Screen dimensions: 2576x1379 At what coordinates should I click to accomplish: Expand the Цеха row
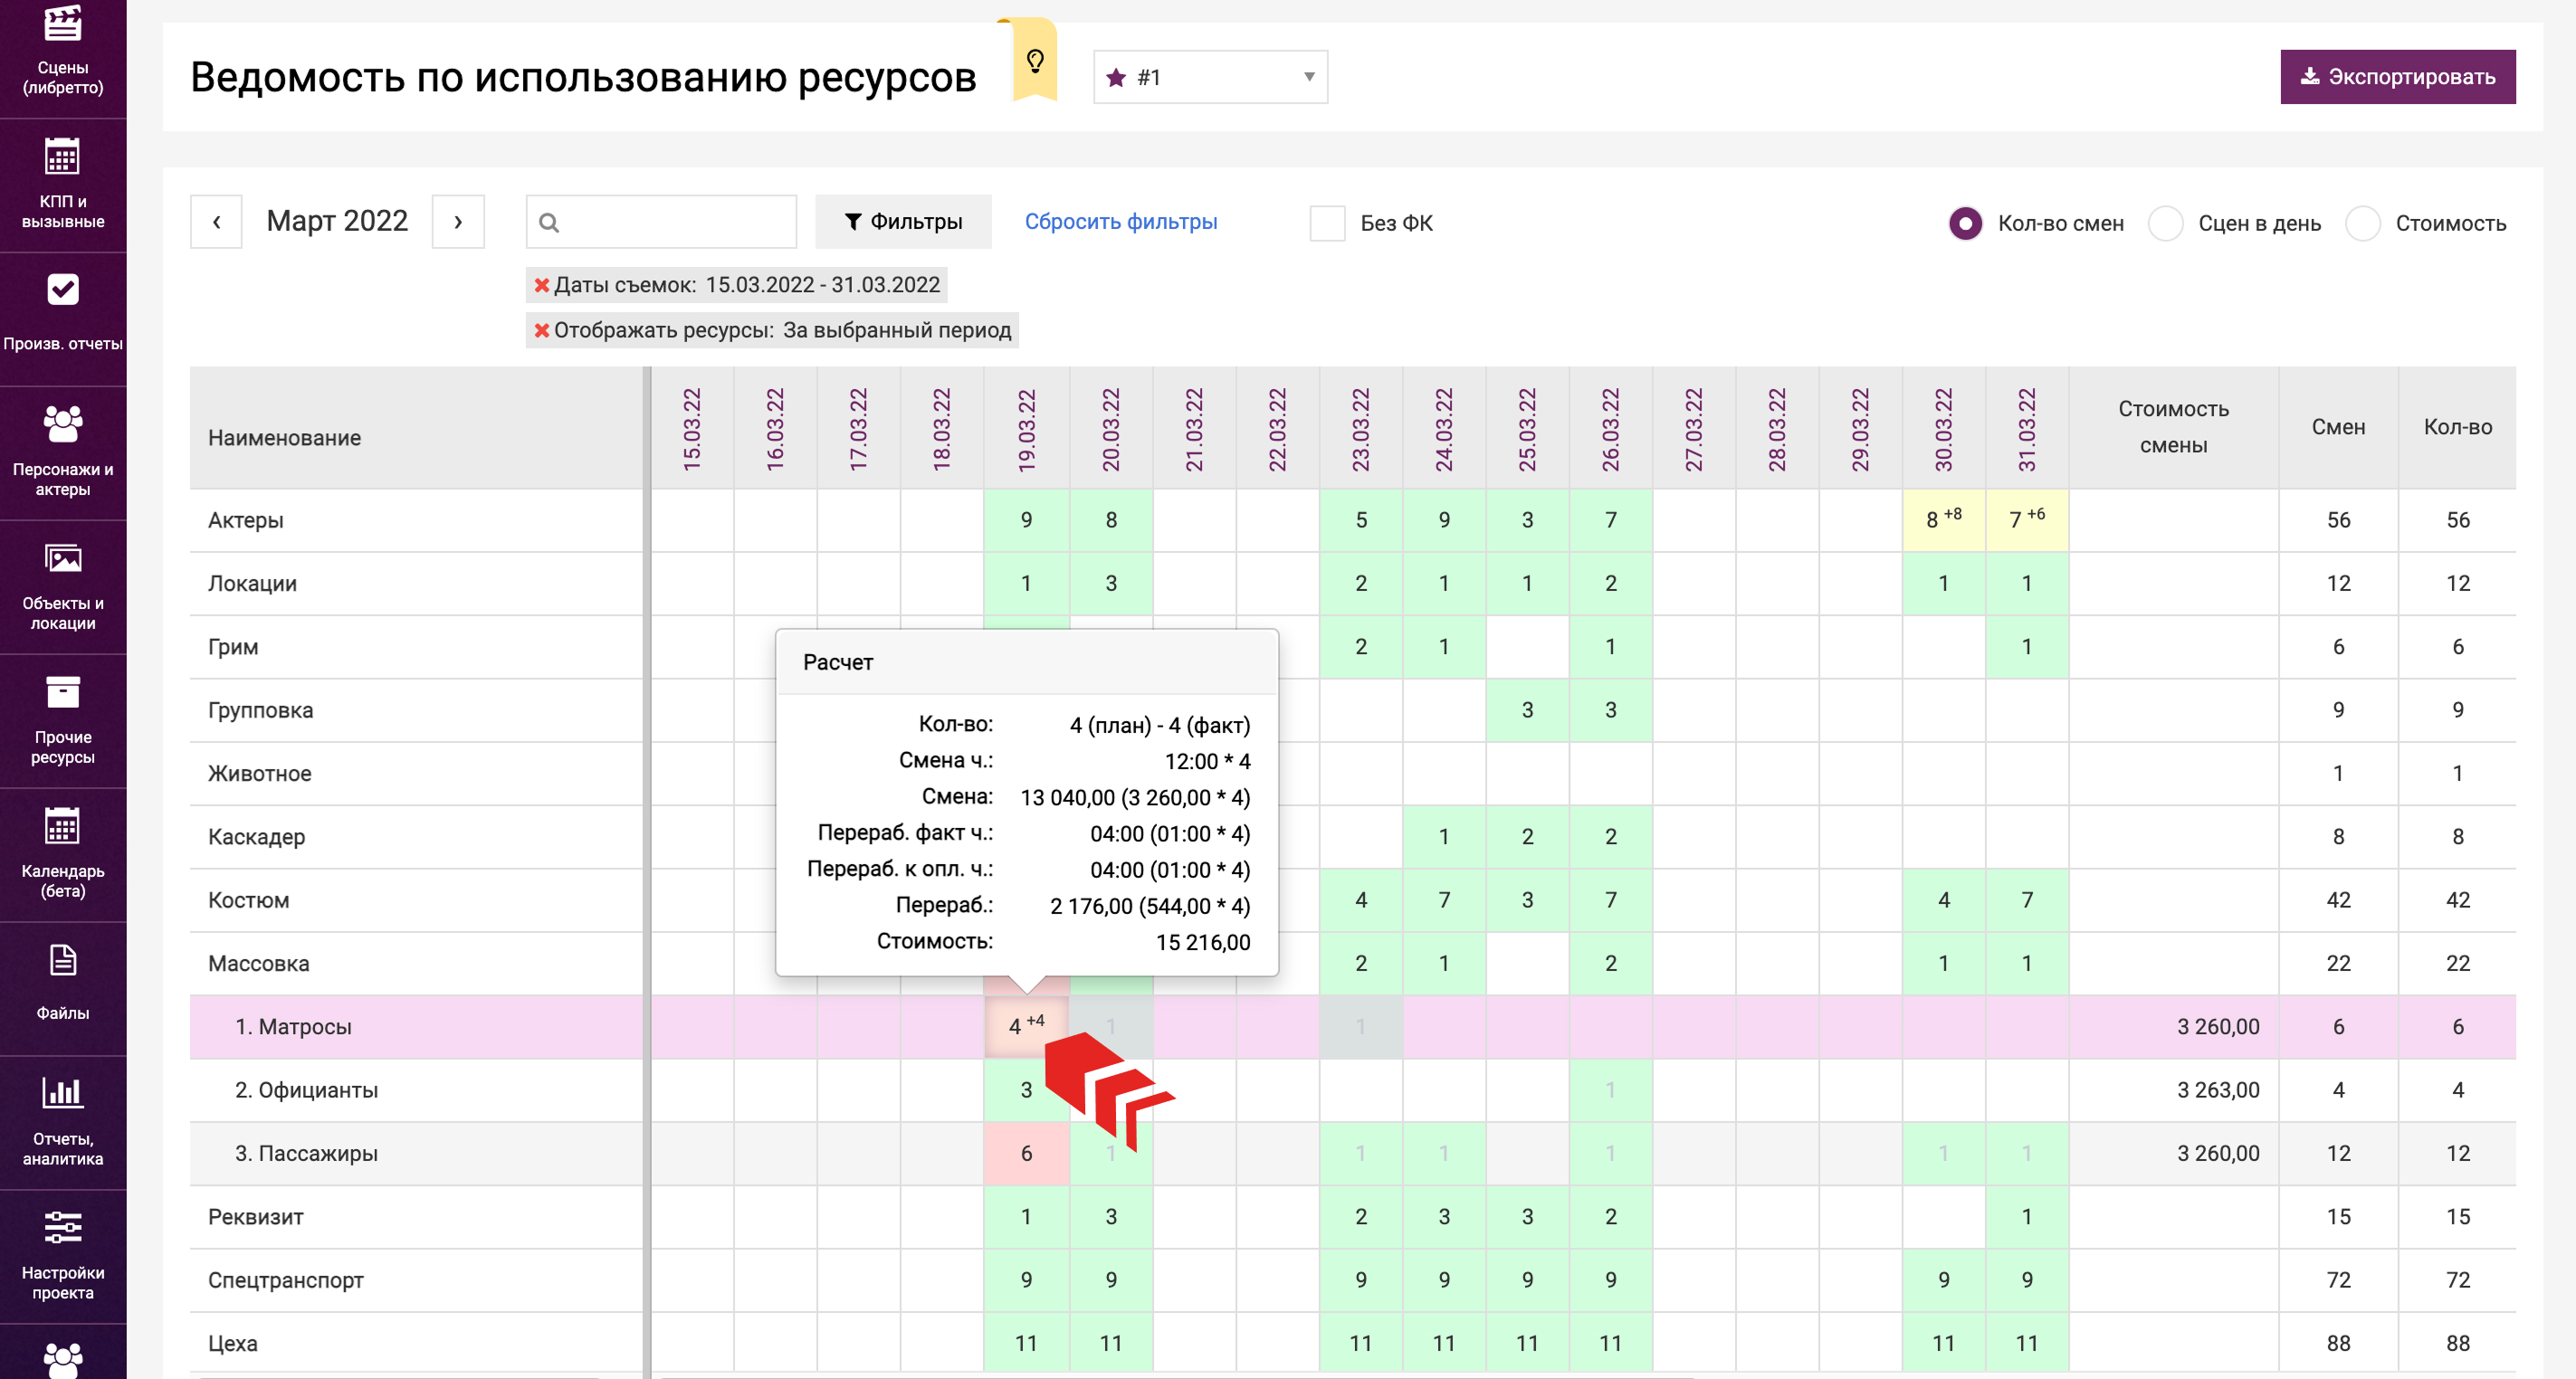(x=232, y=1343)
